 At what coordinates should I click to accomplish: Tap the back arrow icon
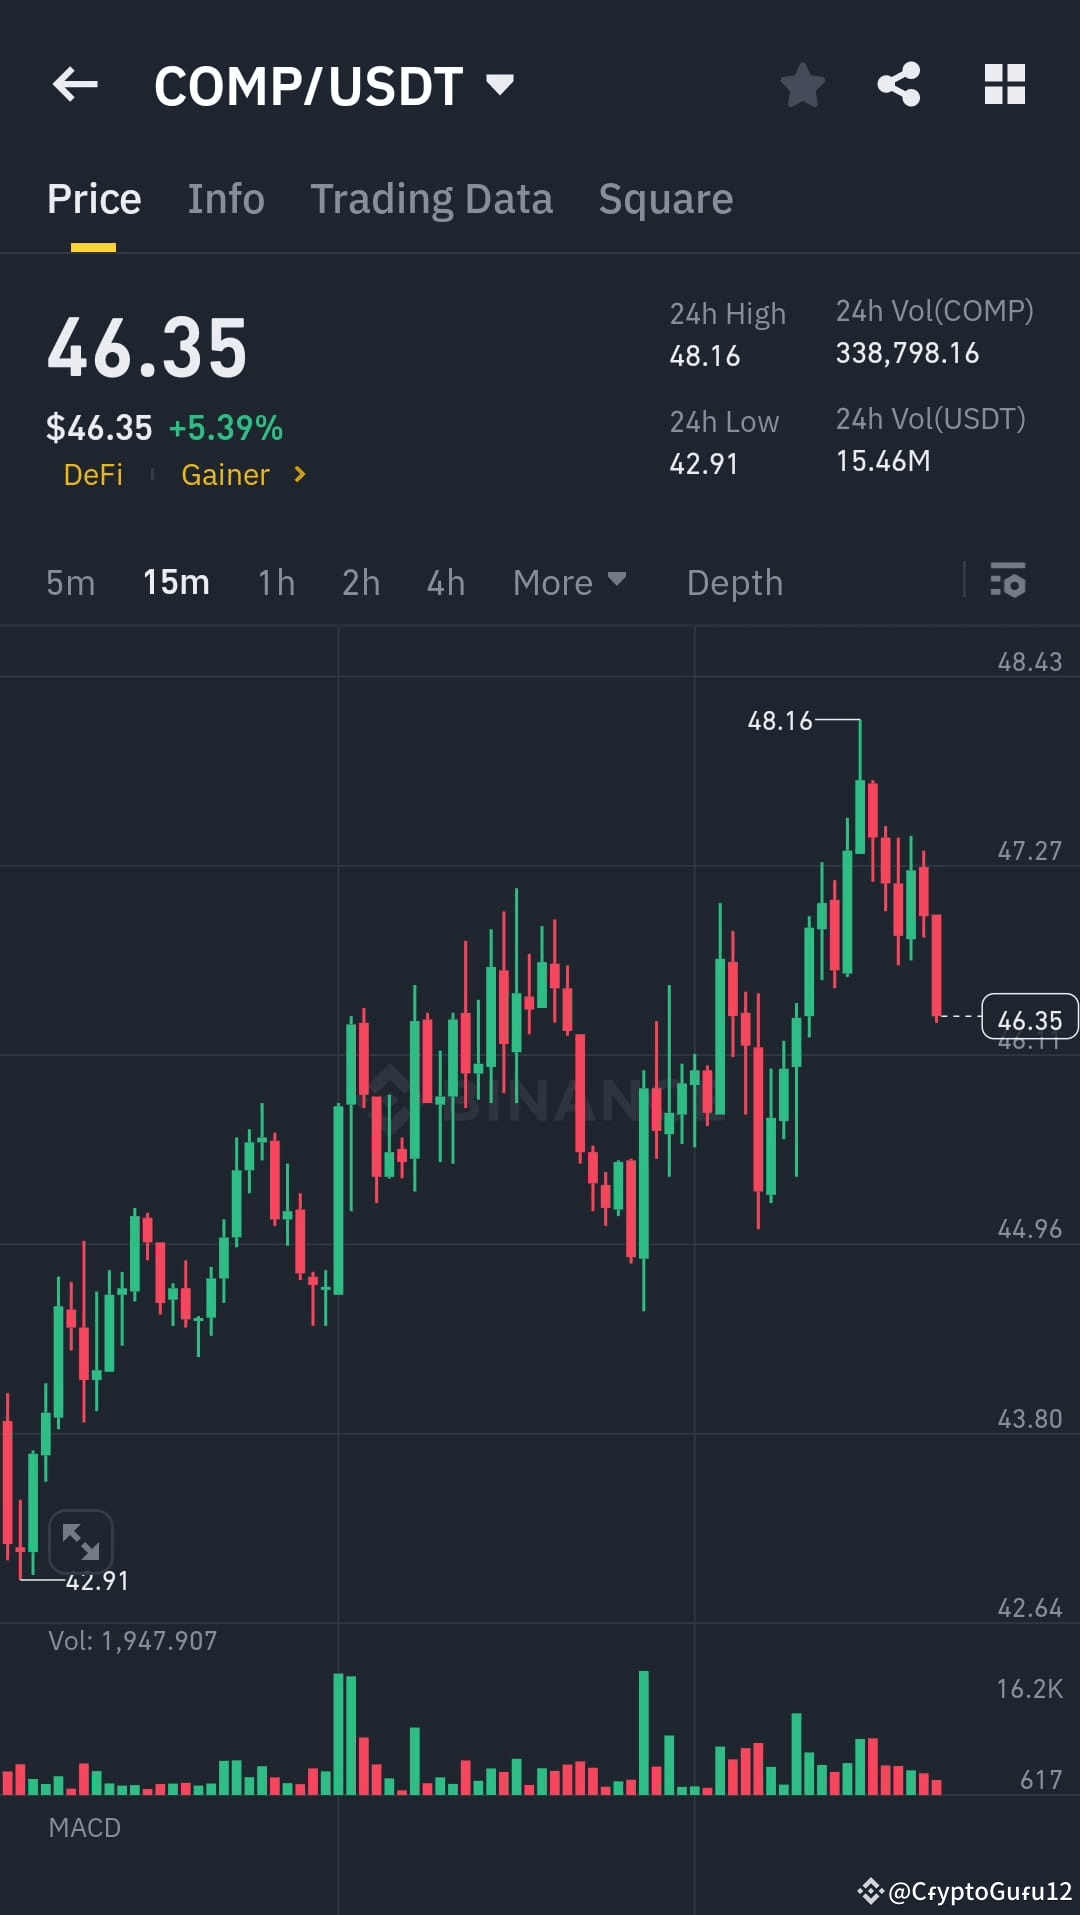tap(75, 84)
